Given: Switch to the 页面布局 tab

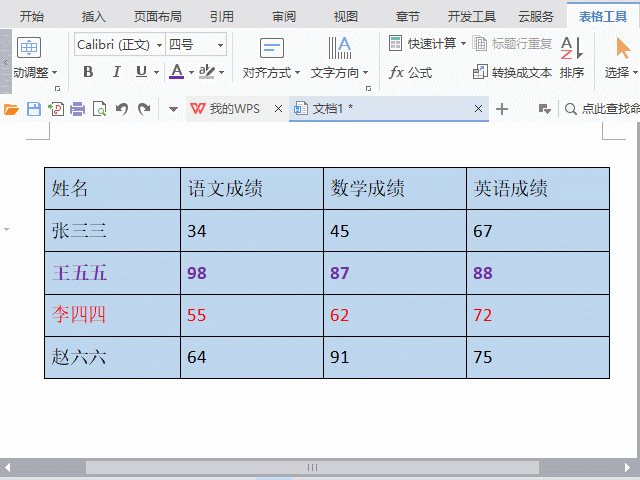Looking at the screenshot, I should (158, 17).
